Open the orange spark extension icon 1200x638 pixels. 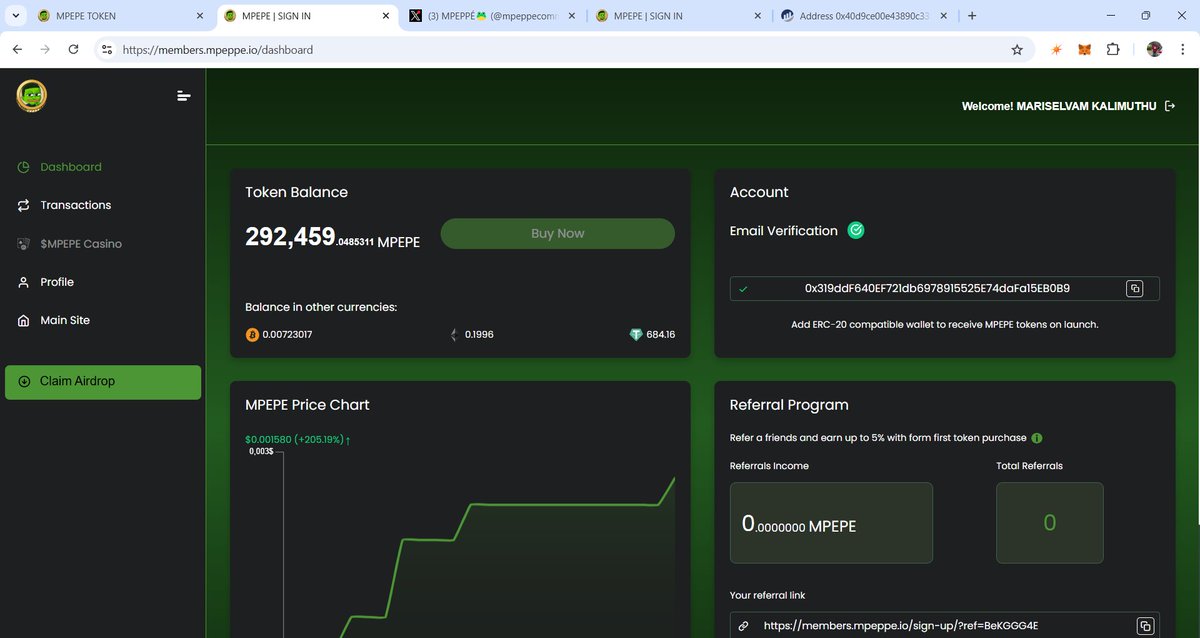(x=1056, y=49)
